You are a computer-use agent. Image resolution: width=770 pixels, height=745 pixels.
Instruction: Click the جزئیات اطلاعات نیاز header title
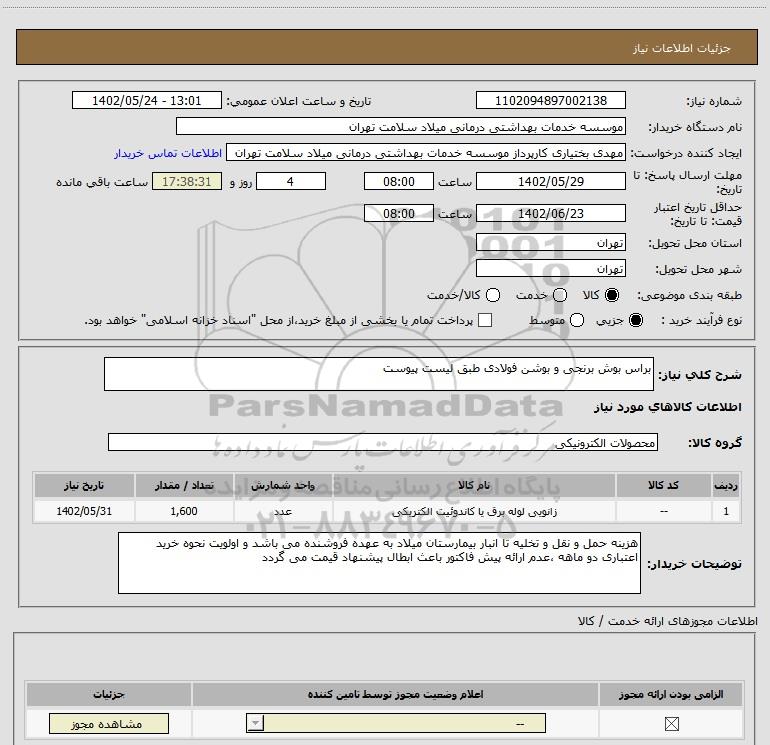682,48
